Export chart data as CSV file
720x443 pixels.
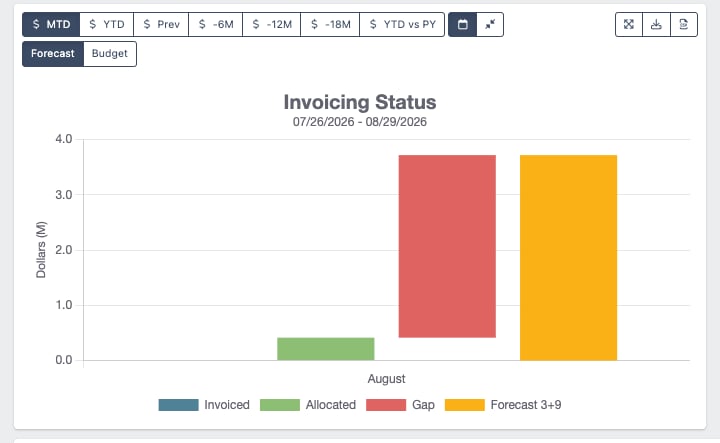[684, 24]
